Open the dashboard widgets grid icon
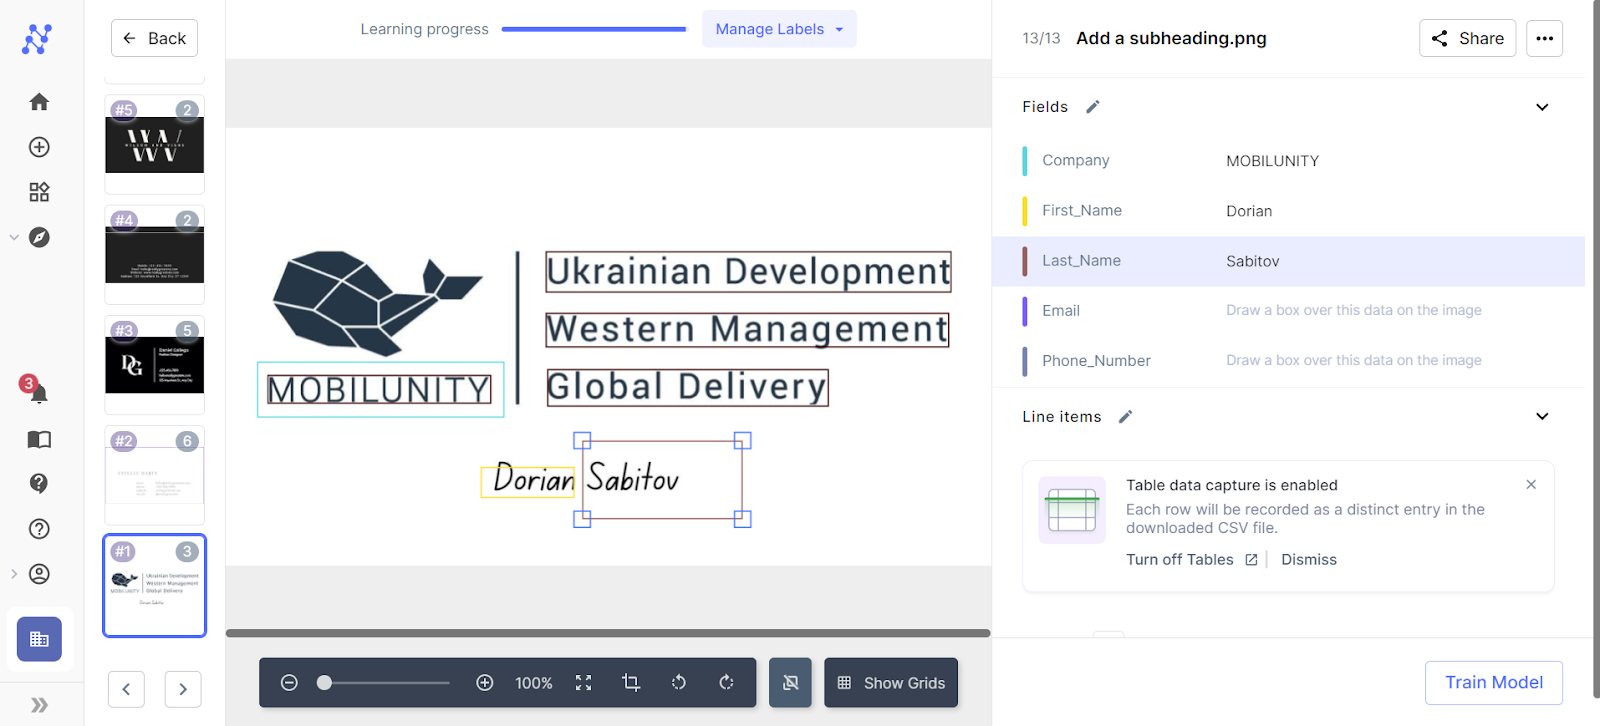This screenshot has width=1600, height=726. (x=39, y=192)
